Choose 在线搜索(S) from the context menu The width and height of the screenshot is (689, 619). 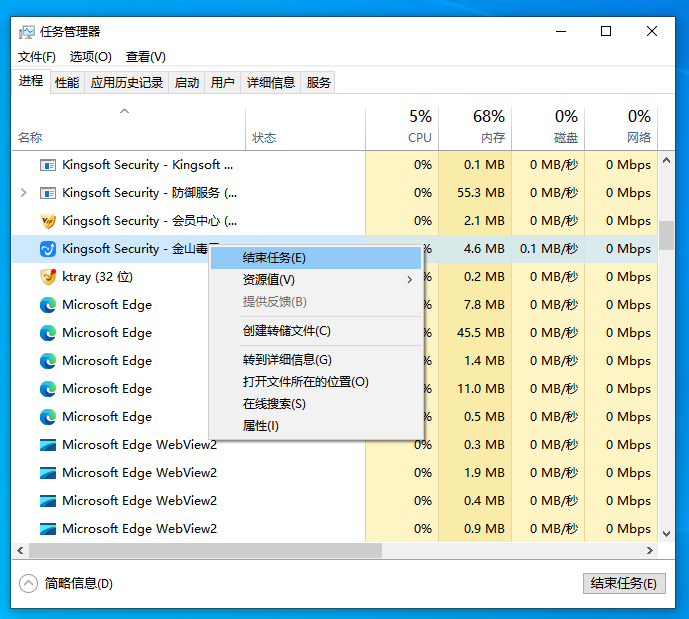point(316,404)
